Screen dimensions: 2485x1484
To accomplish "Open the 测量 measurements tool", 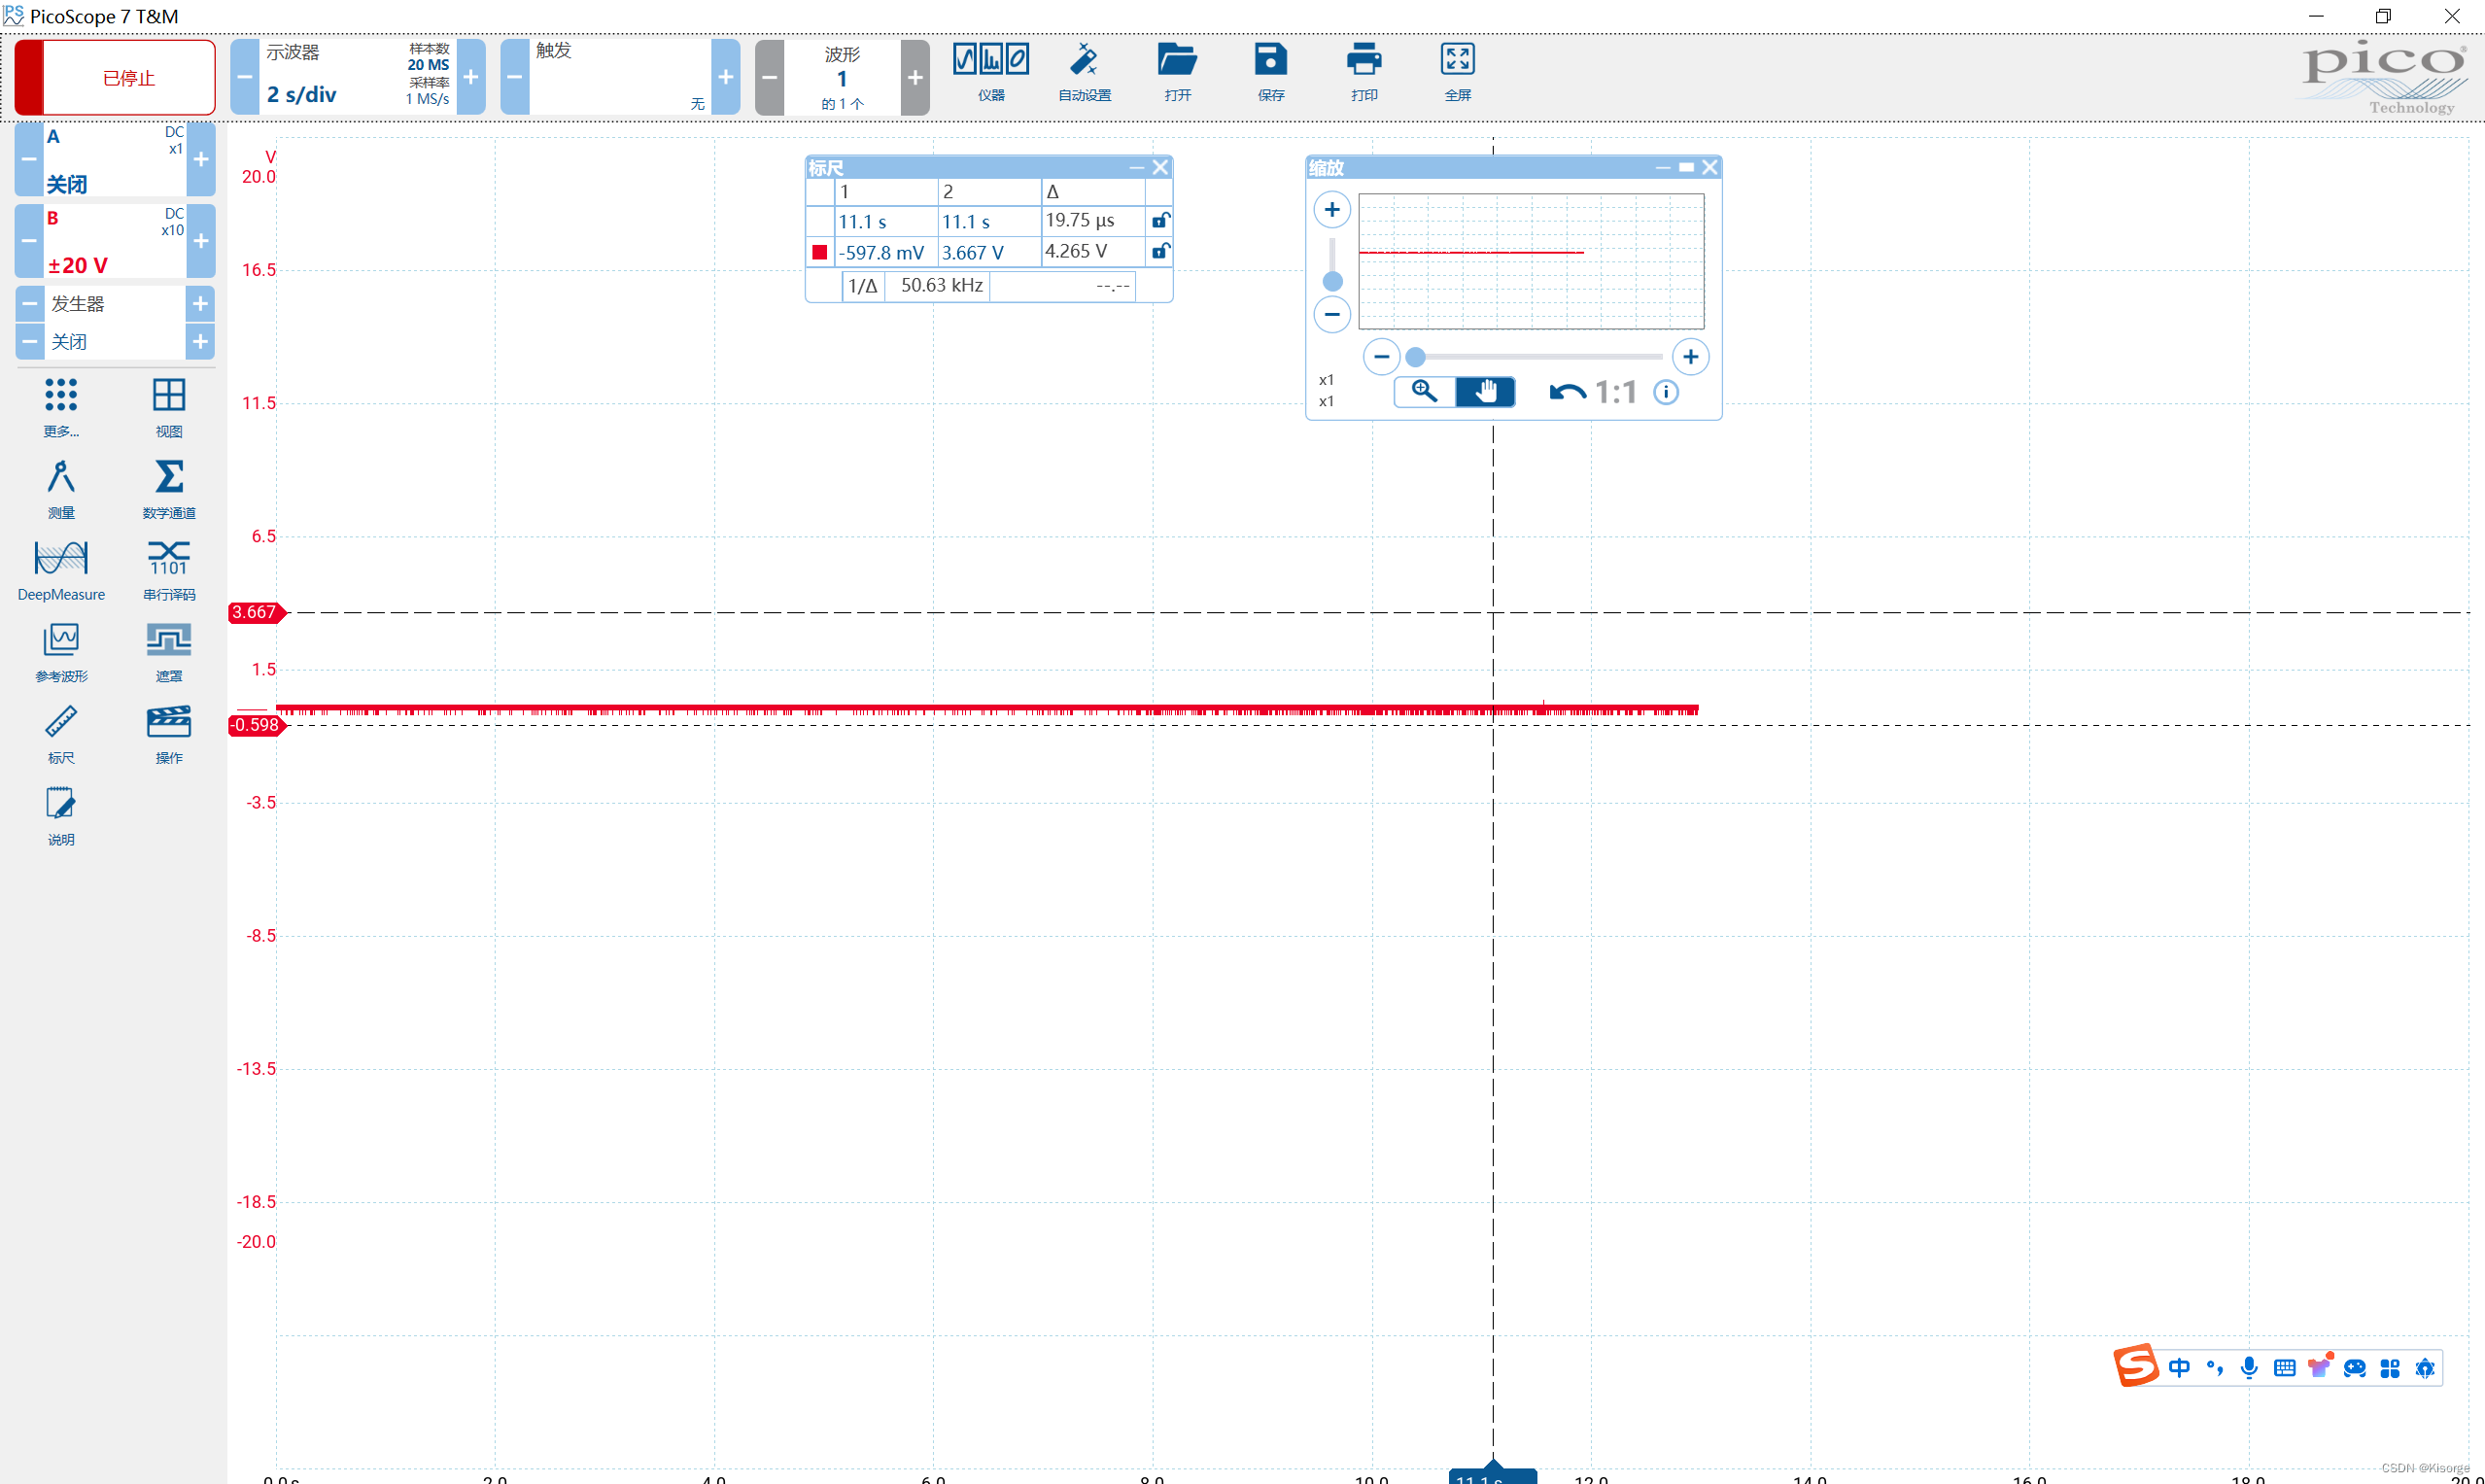I will [x=61, y=489].
